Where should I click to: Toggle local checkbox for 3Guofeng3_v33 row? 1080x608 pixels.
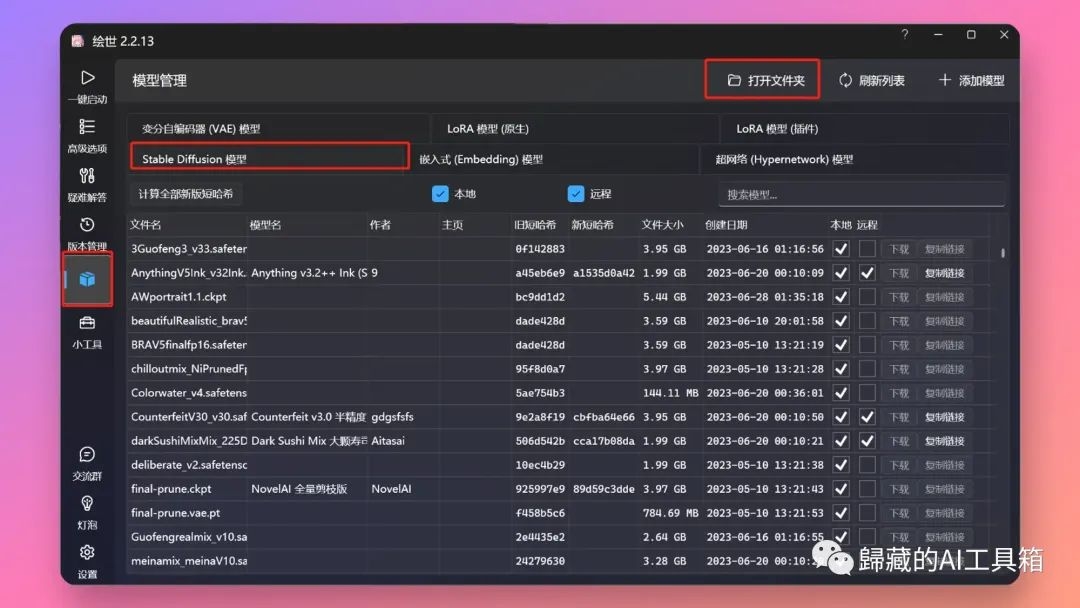840,249
